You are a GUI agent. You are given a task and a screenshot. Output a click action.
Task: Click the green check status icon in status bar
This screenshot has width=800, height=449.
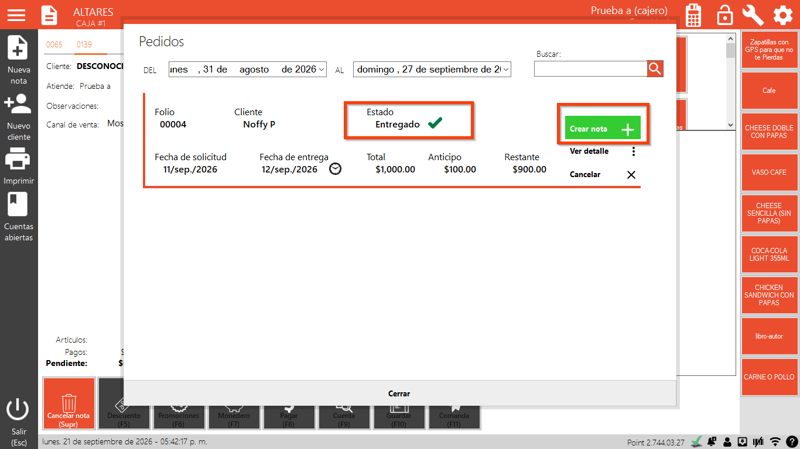click(x=696, y=441)
